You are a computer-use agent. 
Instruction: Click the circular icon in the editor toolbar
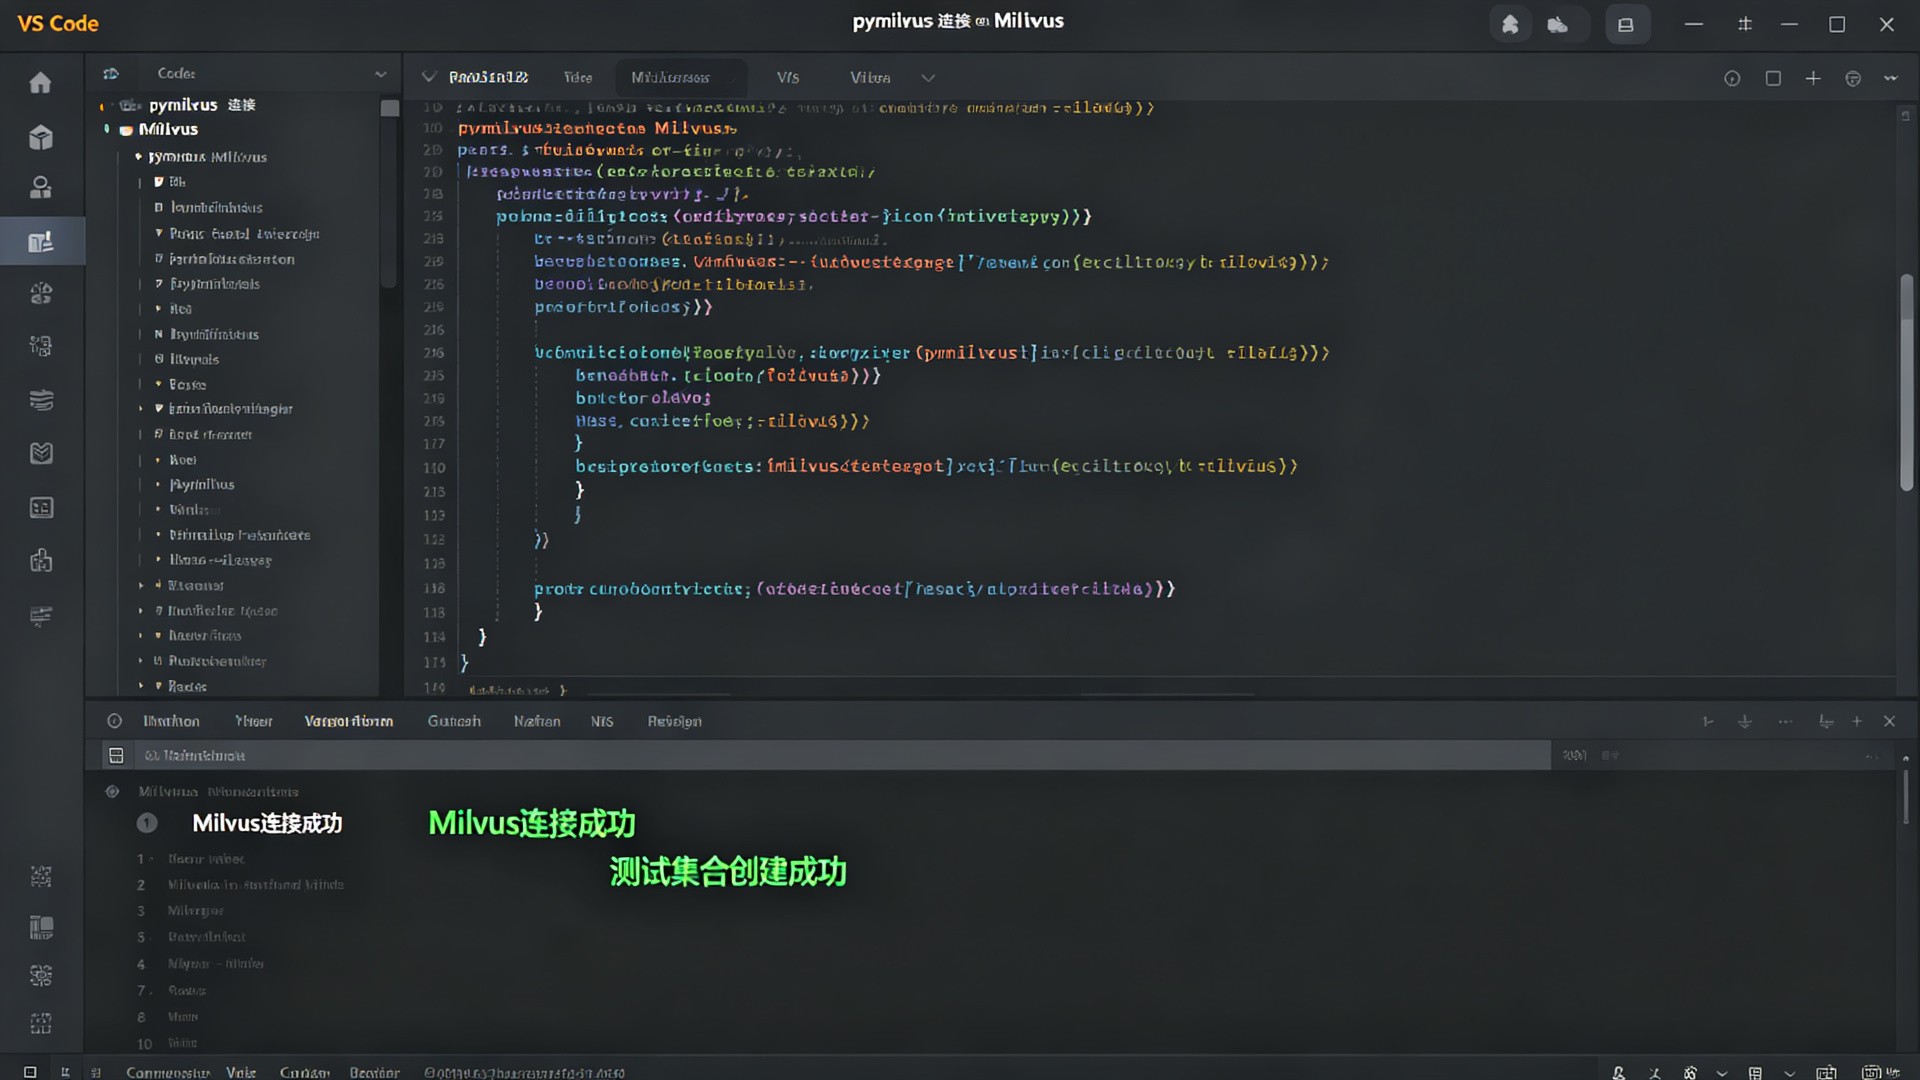[x=1733, y=78]
